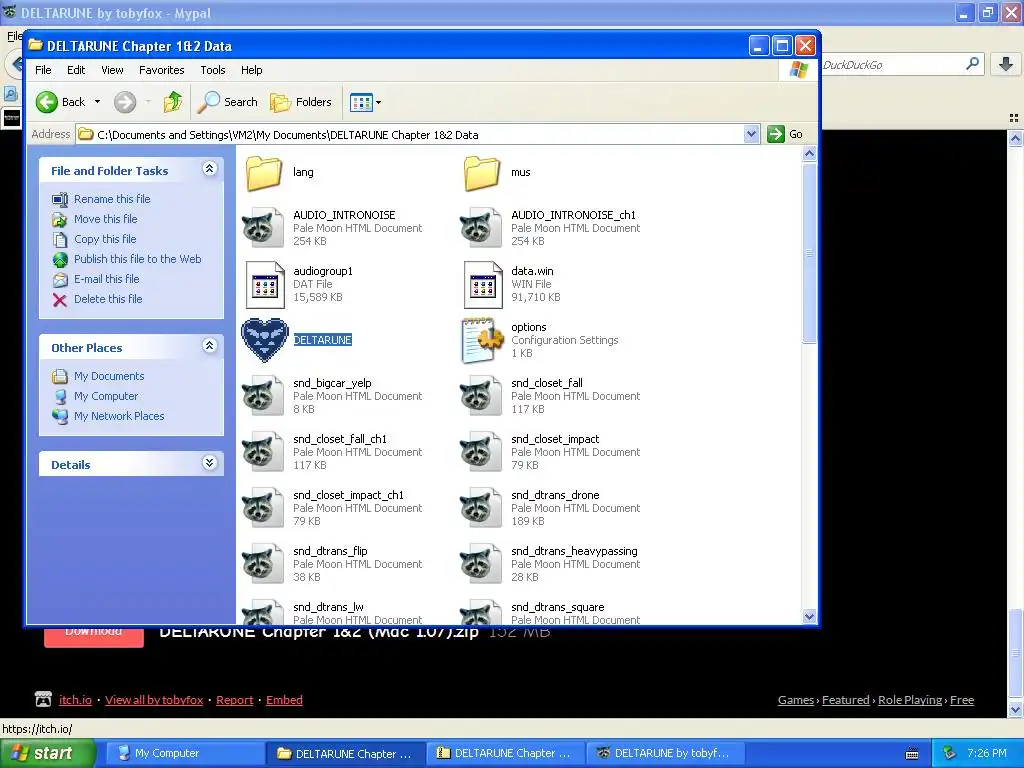
Task: Select AUDIO_INTRONOISE file icon
Action: 263,227
